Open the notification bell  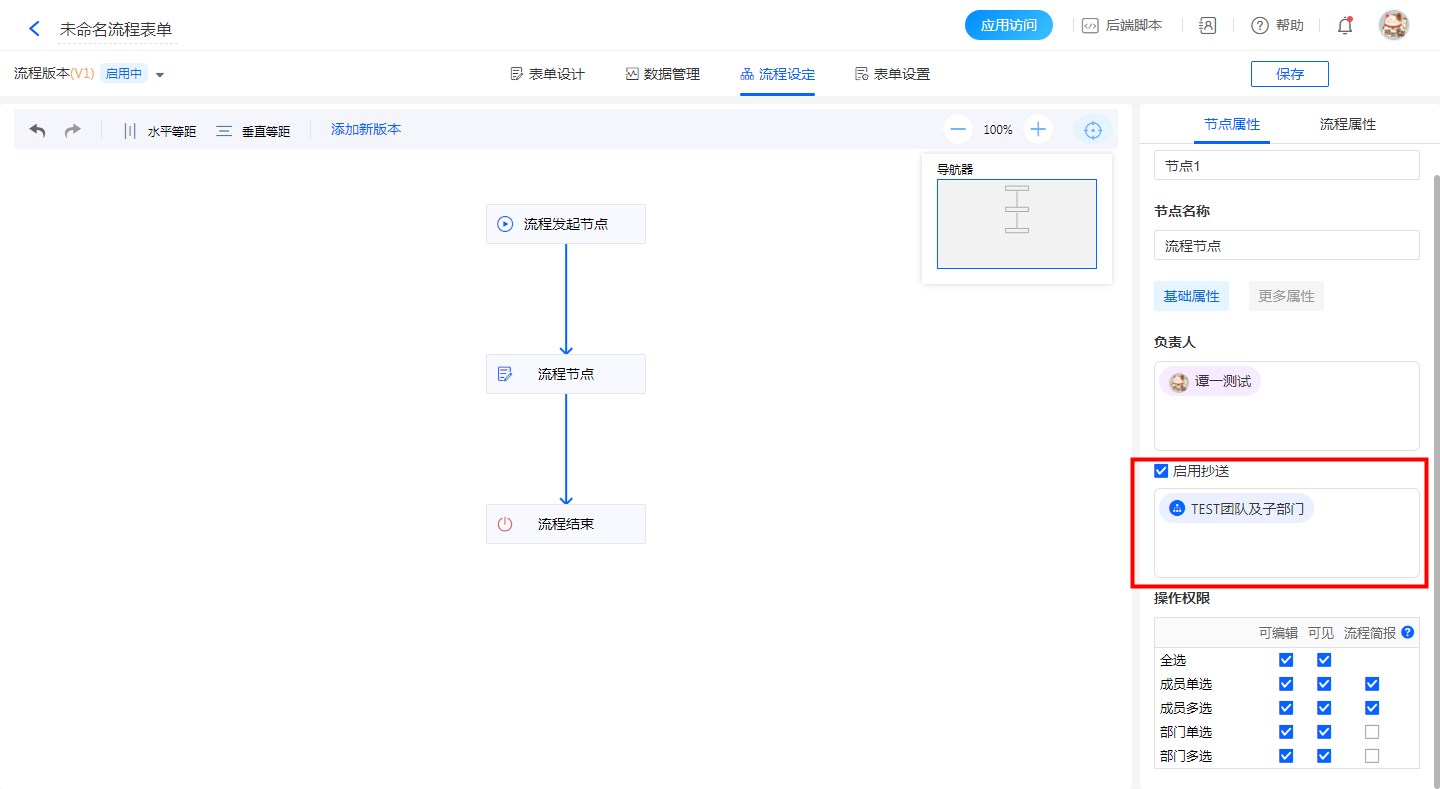[x=1345, y=26]
